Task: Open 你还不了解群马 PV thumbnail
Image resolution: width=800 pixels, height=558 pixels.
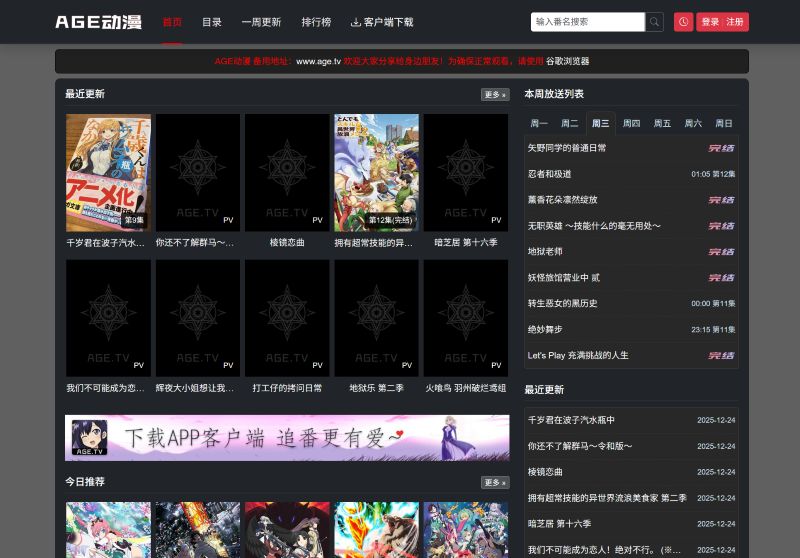Action: [x=198, y=172]
